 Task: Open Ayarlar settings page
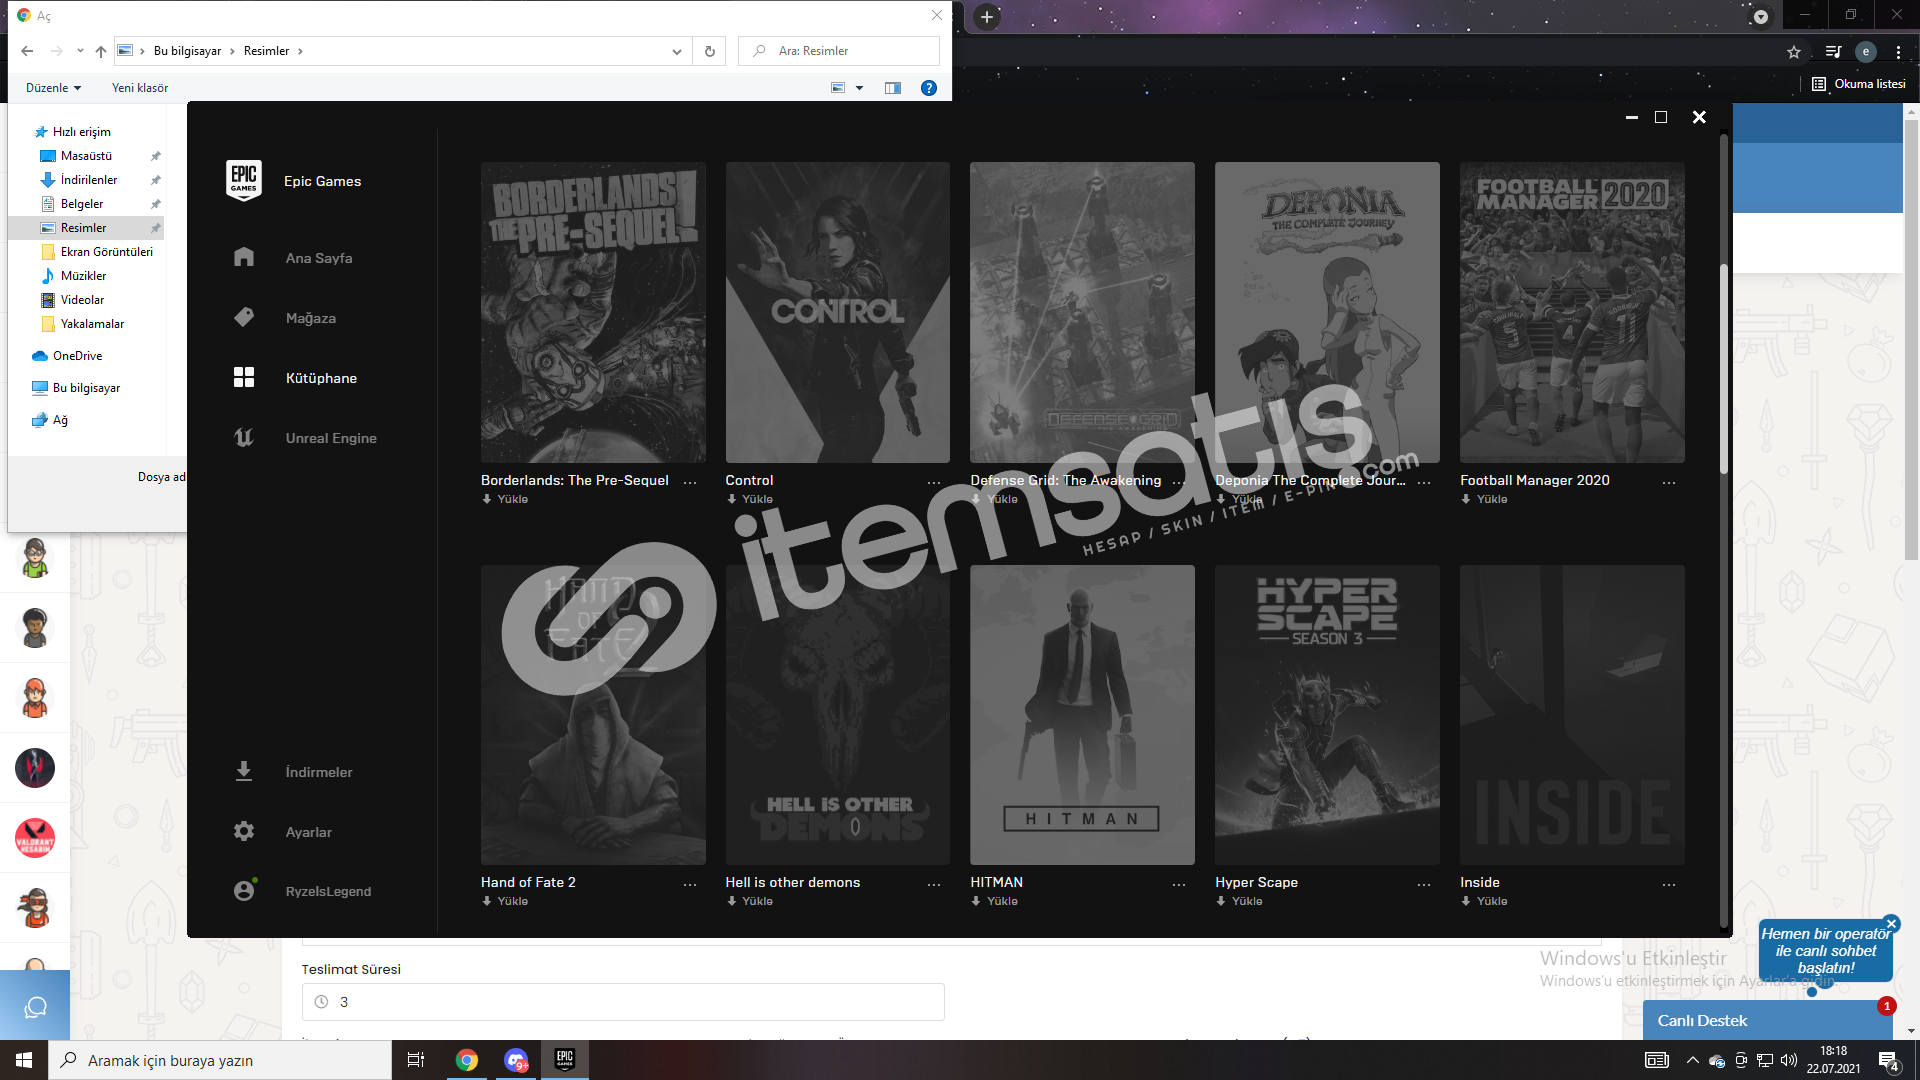(x=308, y=832)
